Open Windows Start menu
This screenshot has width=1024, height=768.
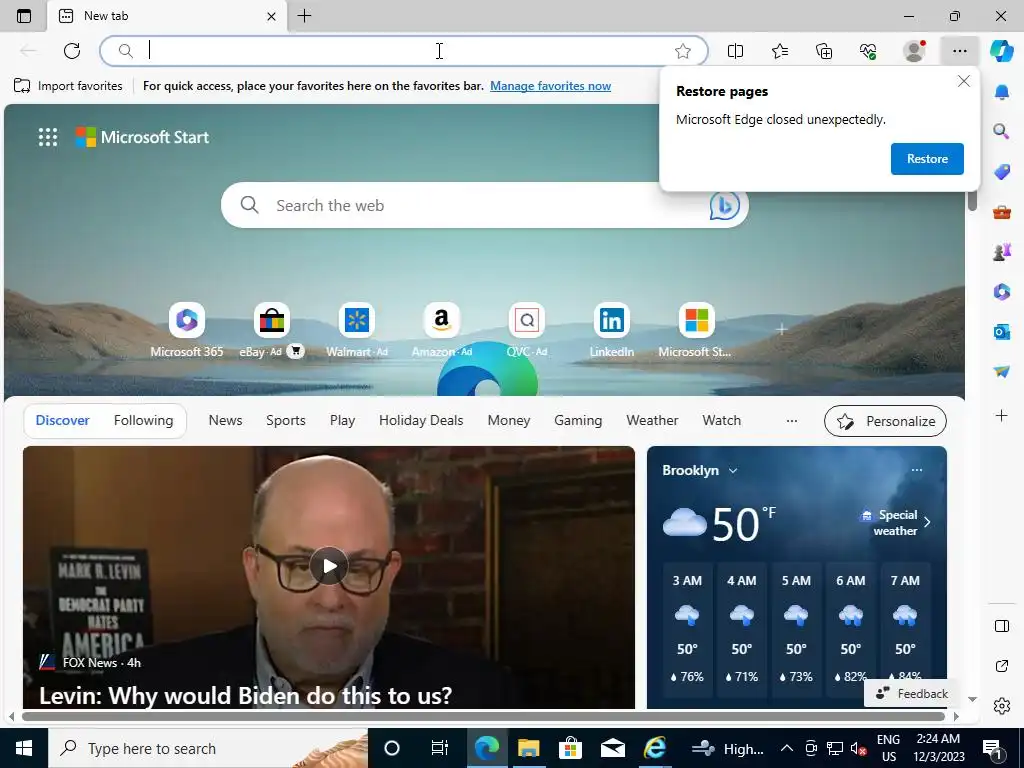coord(24,748)
